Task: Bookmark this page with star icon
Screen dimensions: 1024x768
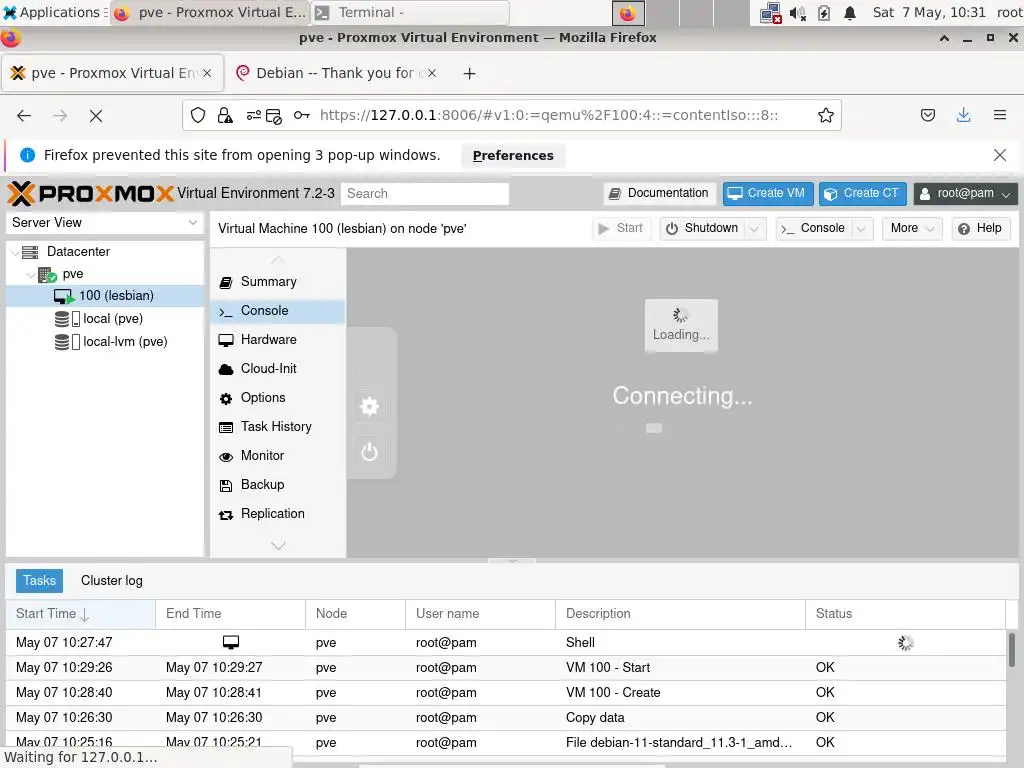Action: (825, 116)
